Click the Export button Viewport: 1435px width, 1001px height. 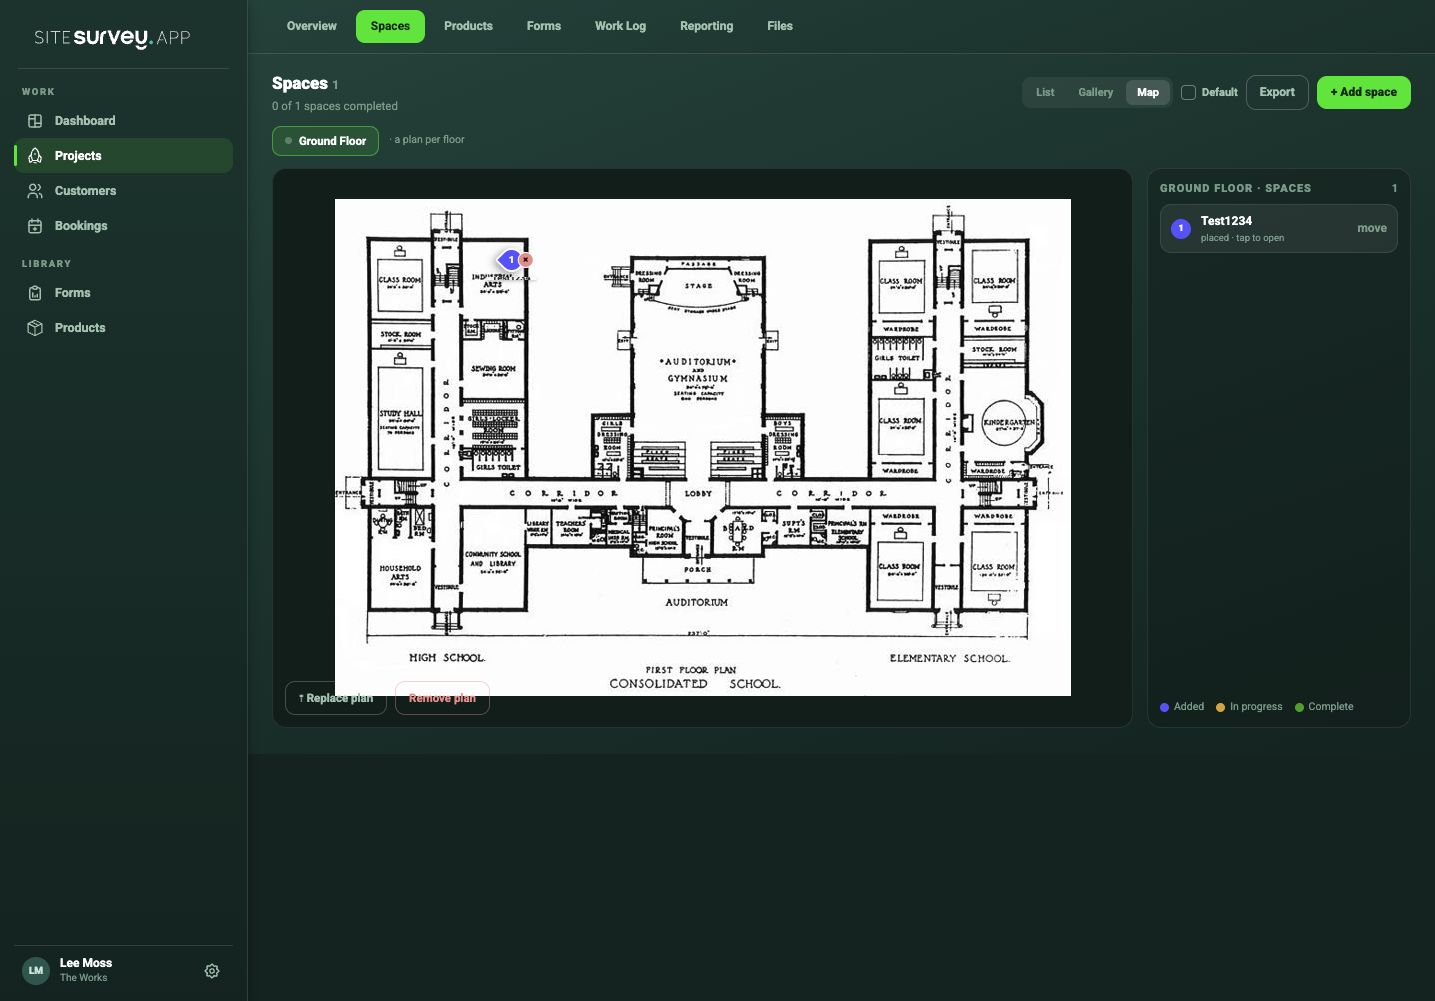pyautogui.click(x=1277, y=92)
